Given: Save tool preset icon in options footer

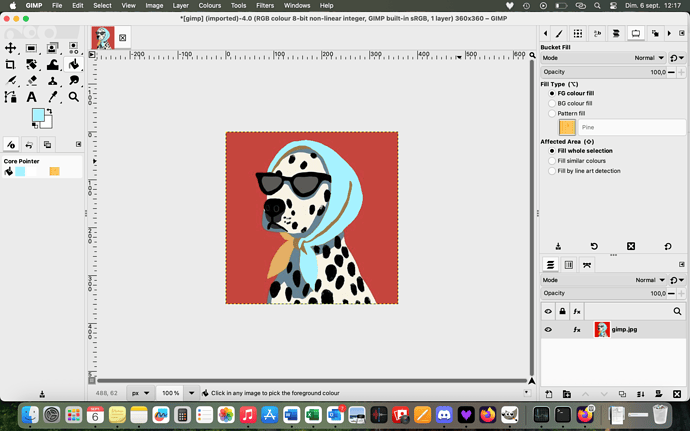Looking at the screenshot, I should [558, 246].
